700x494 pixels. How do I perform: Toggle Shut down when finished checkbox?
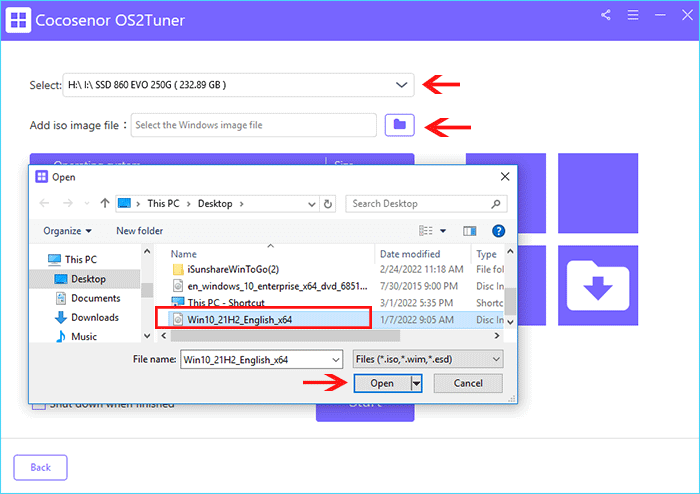tap(39, 406)
